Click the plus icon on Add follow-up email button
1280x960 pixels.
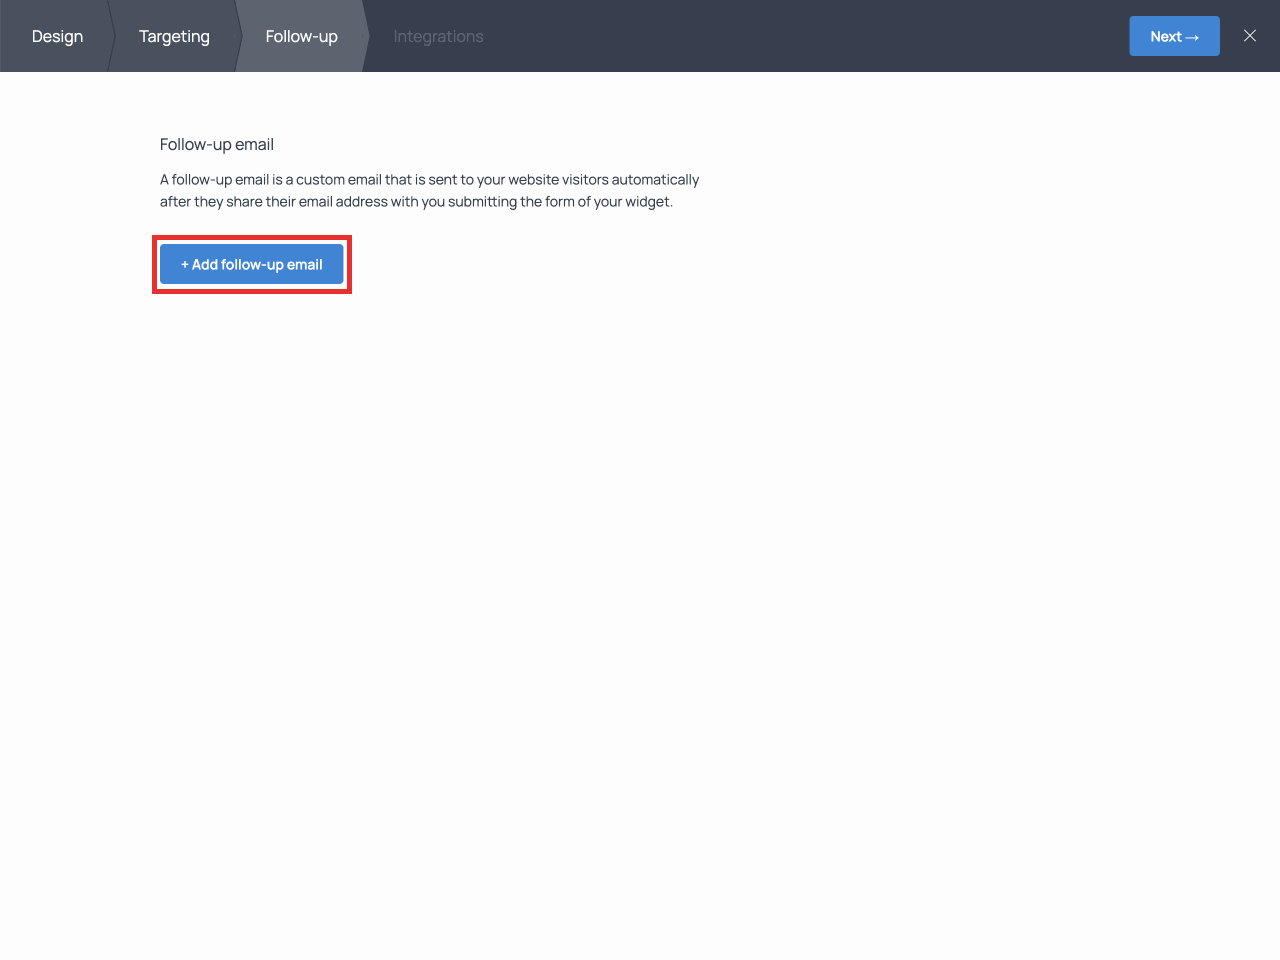click(x=183, y=263)
